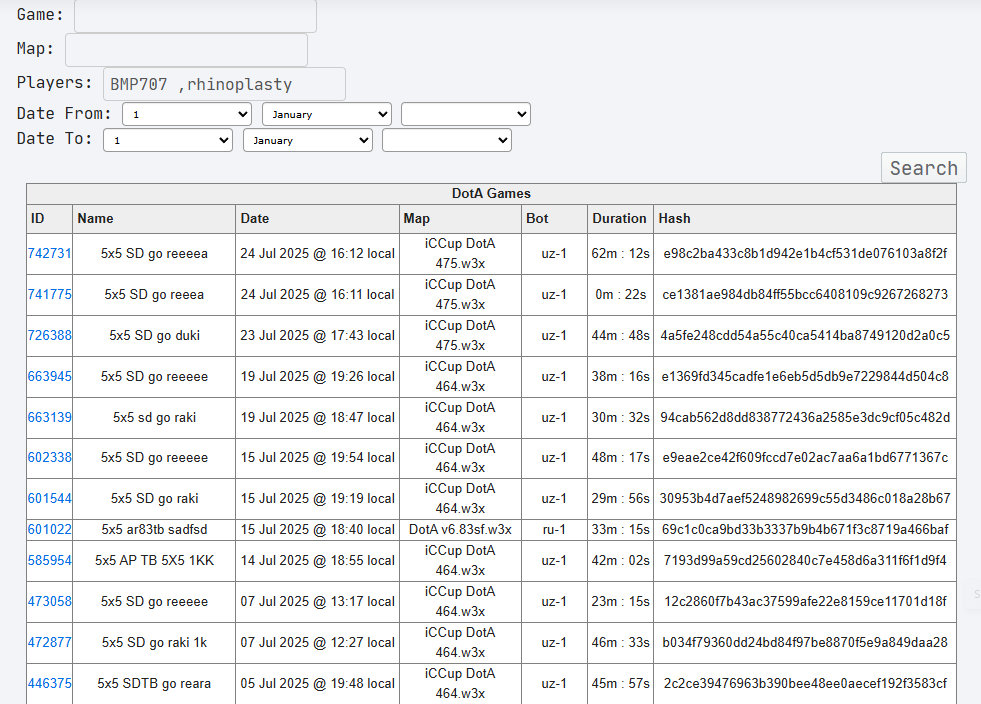The height and width of the screenshot is (704, 981).
Task: Click the DotA Games table title
Action: pos(491,193)
